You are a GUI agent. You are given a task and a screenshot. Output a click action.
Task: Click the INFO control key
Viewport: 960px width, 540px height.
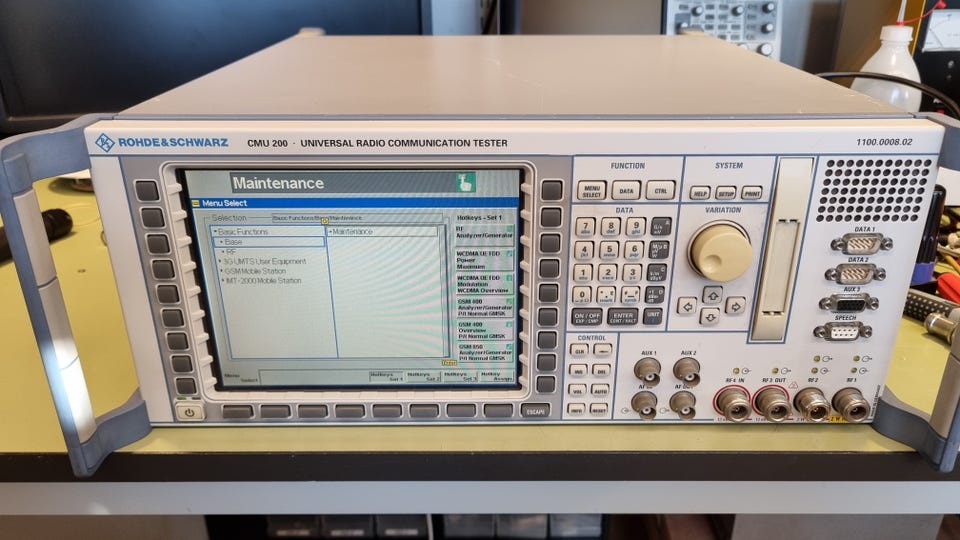(576, 409)
